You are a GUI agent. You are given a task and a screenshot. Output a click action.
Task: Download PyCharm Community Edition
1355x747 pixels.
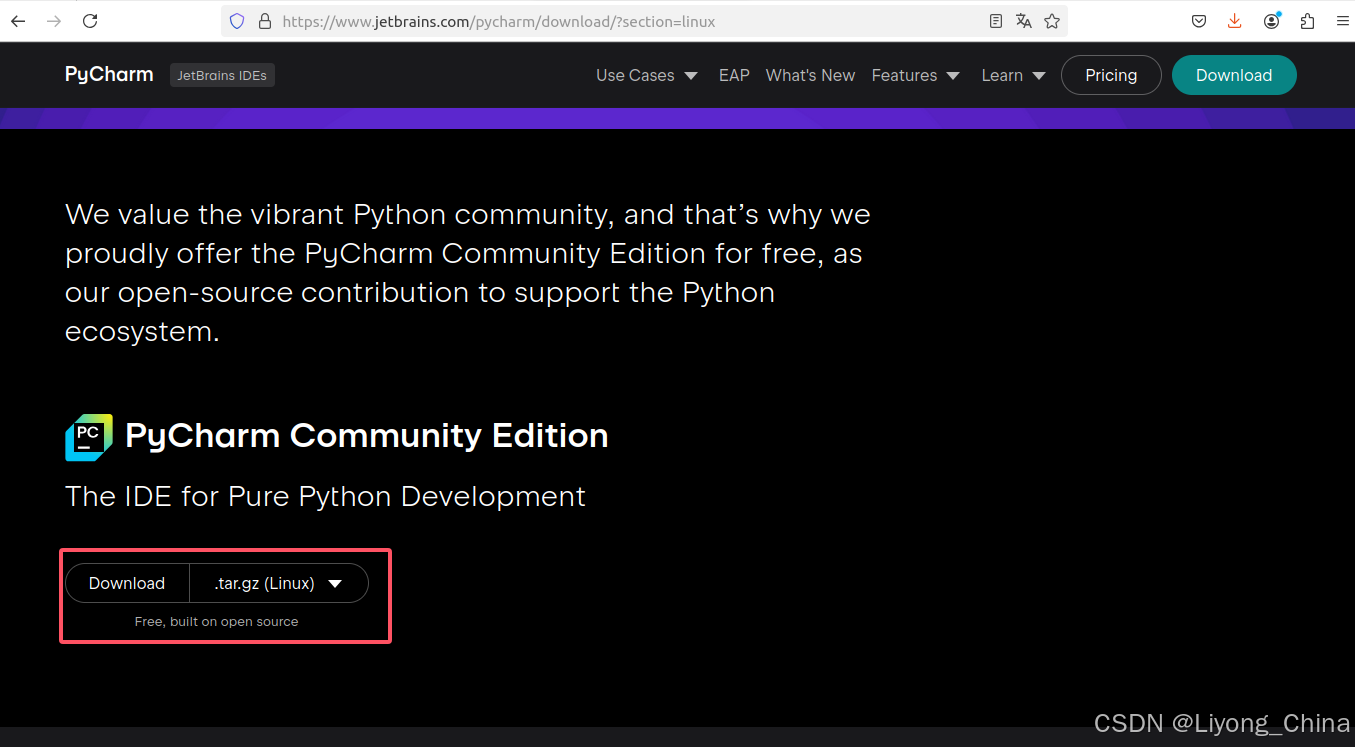[x=127, y=583]
